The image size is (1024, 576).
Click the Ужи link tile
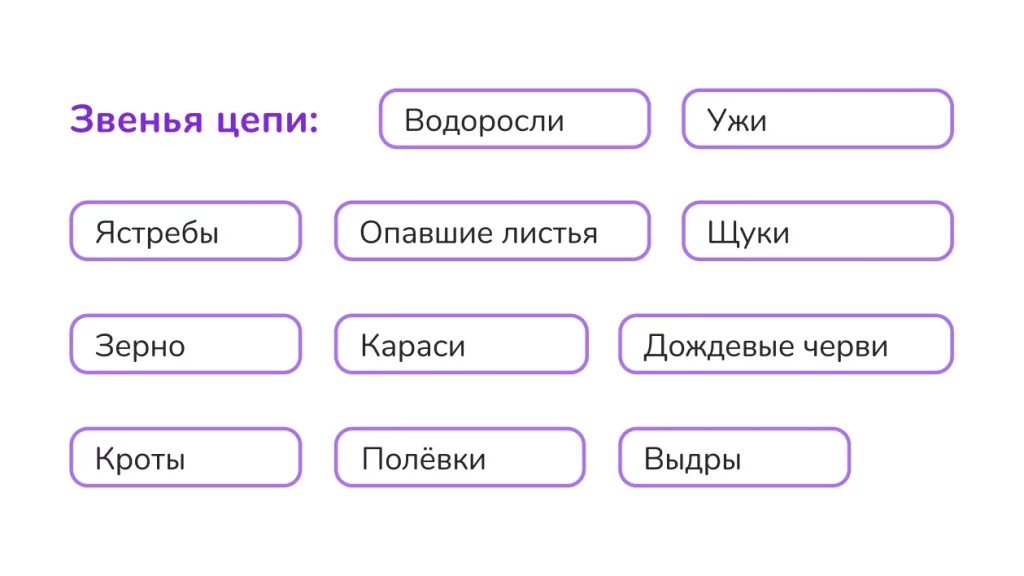coord(817,120)
